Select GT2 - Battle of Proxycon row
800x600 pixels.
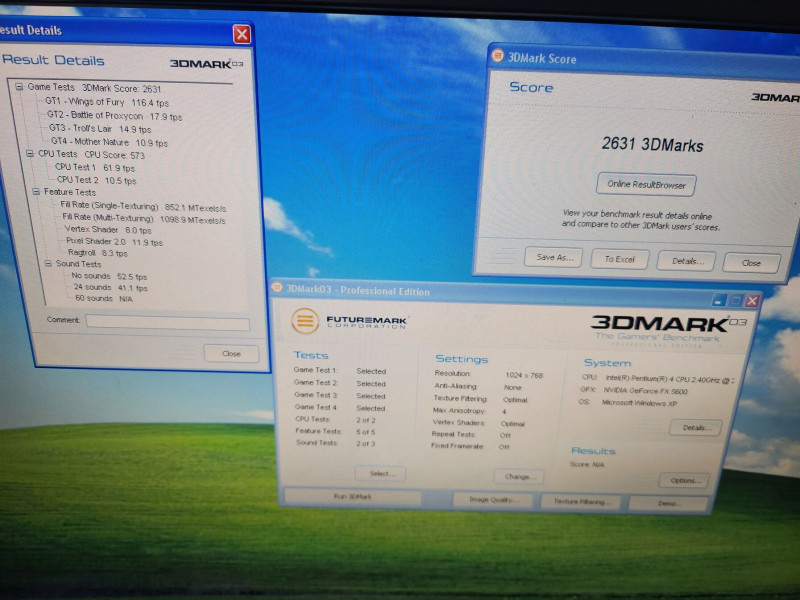coord(114,116)
